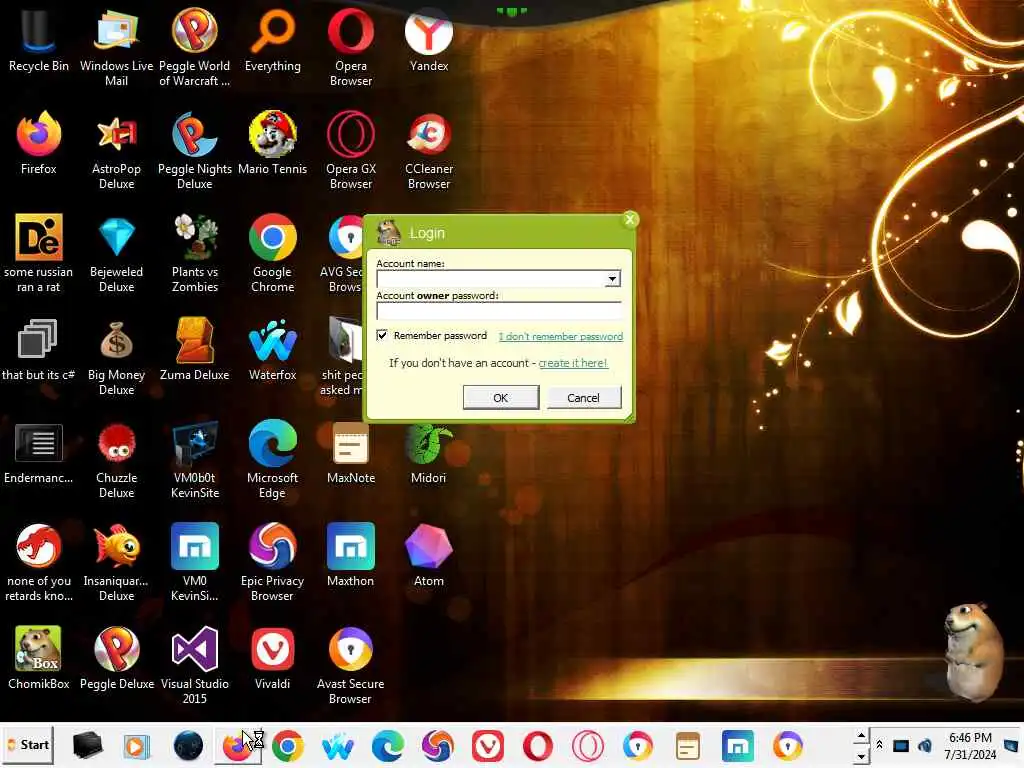The image size is (1024, 768).
Task: Click the Opera GX taskbar icon
Action: tap(588, 746)
